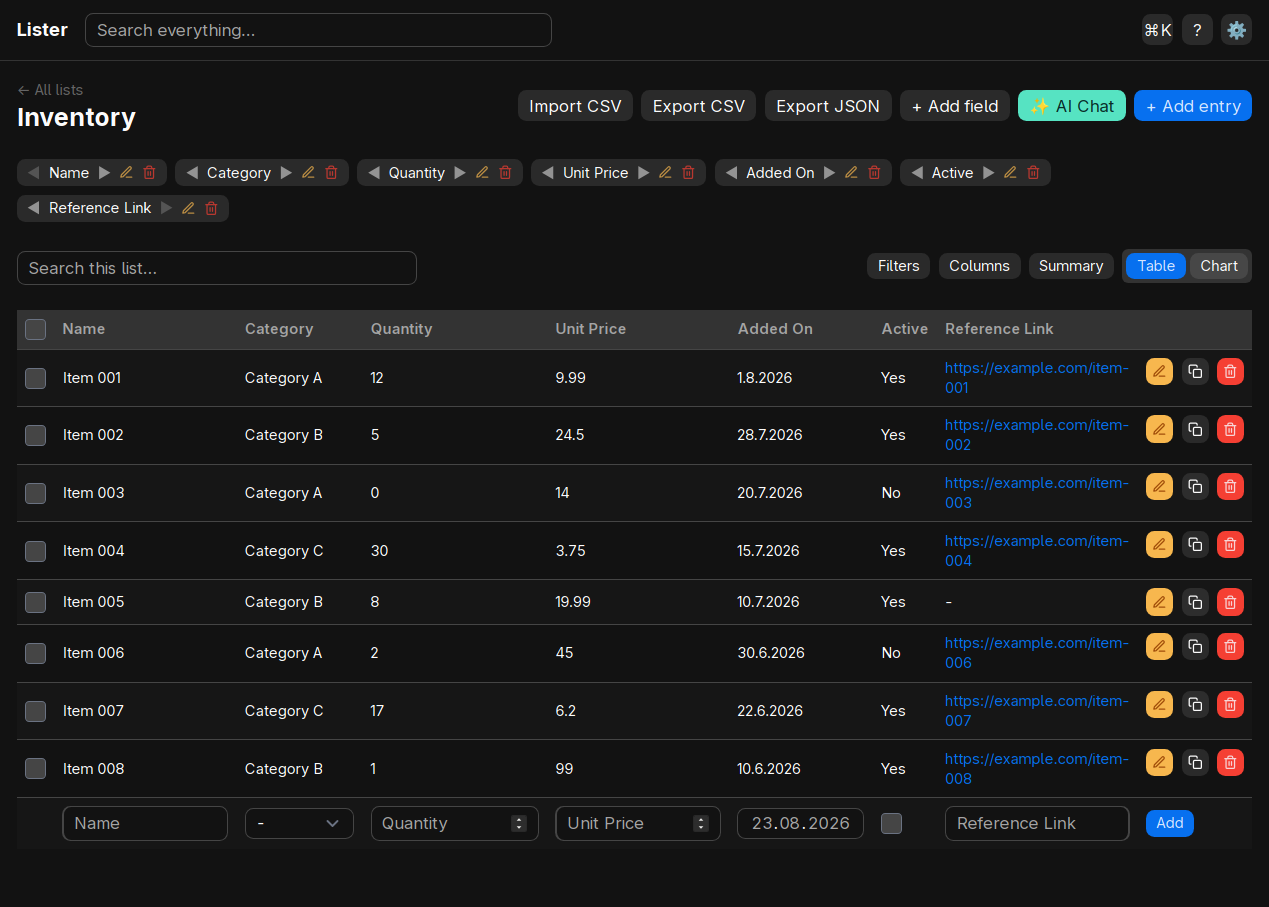Tick the Active checkbox in new entry row
This screenshot has height=907, width=1269.
tap(891, 823)
